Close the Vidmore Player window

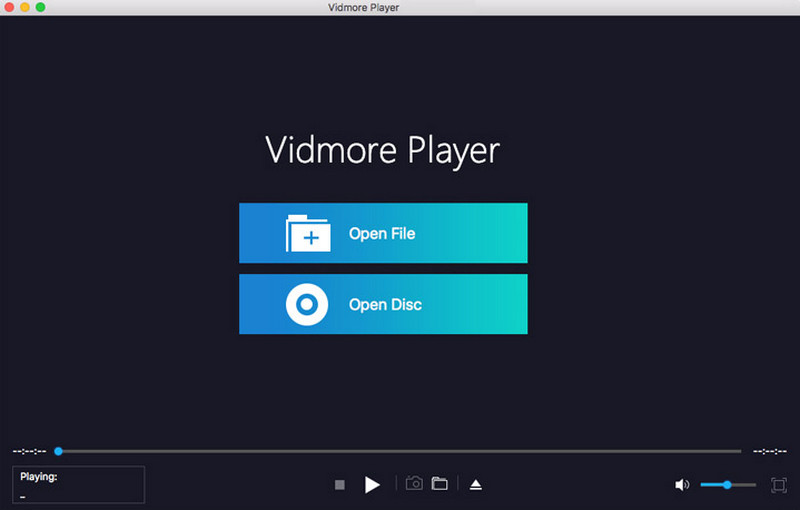tap(9, 7)
